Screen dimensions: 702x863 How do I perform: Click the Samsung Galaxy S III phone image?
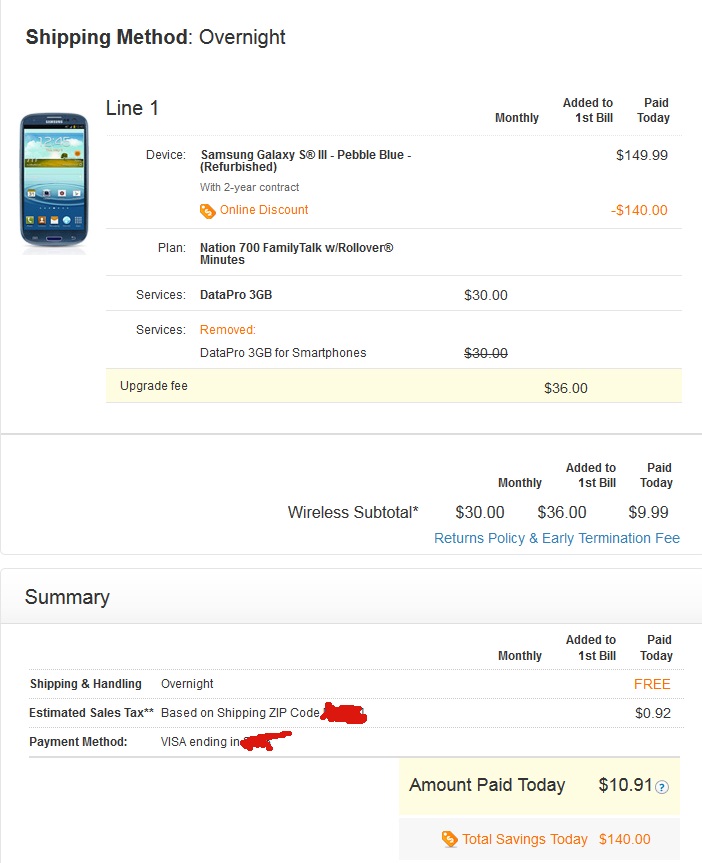(x=54, y=181)
